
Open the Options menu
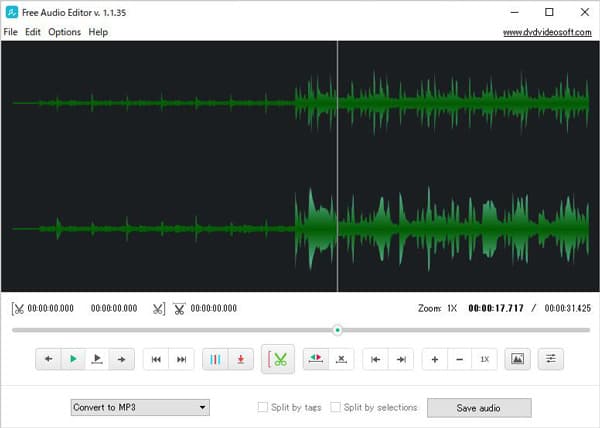coord(64,32)
